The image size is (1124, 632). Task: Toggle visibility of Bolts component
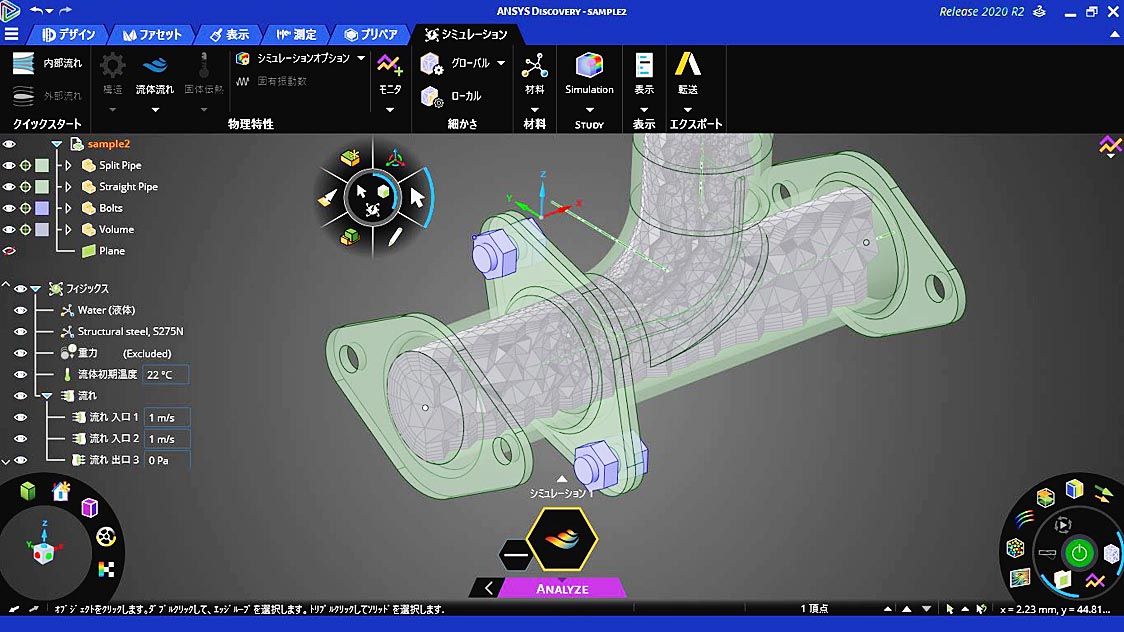(9, 208)
